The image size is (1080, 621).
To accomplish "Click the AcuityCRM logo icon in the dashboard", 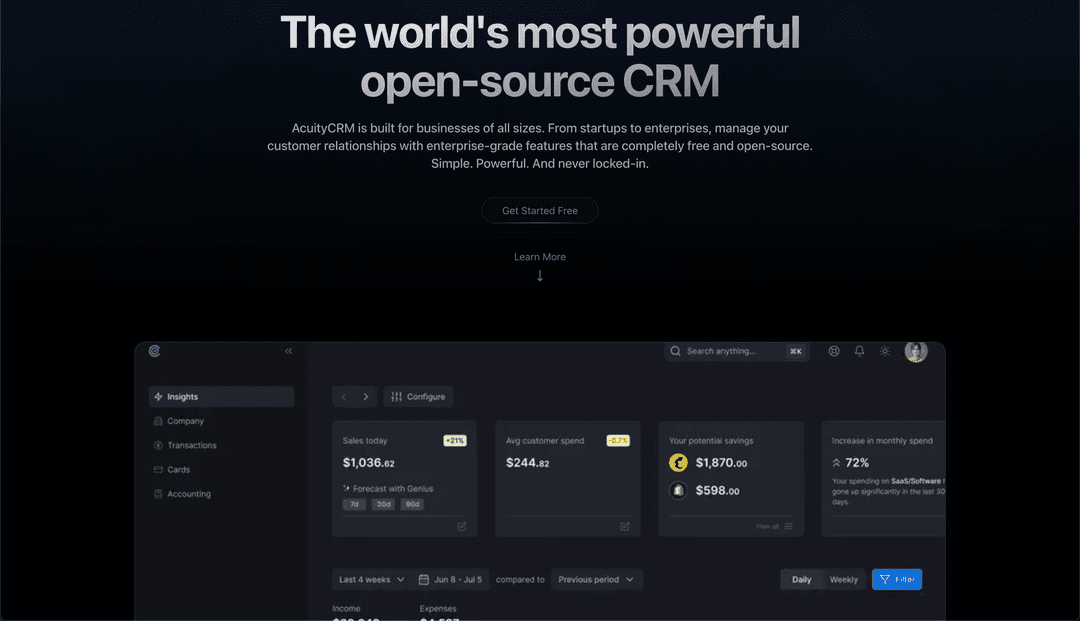I will 154,351.
